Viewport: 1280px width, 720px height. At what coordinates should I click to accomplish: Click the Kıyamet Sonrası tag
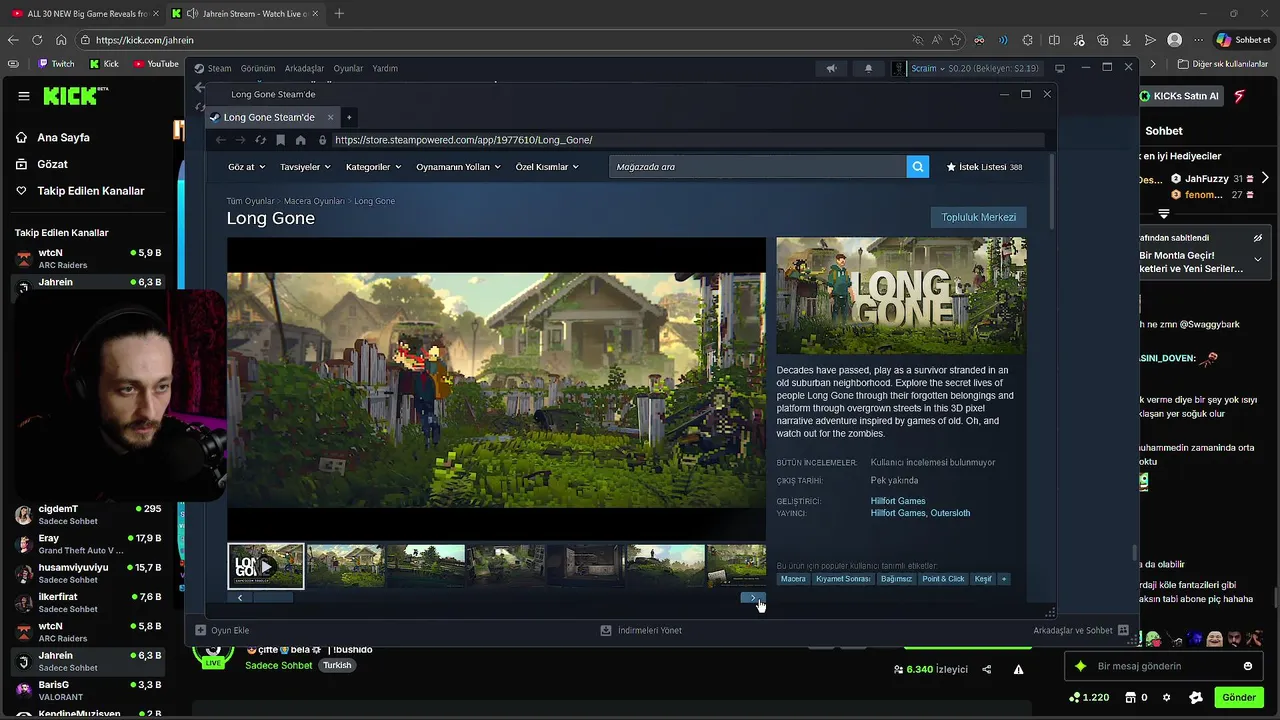pos(843,579)
